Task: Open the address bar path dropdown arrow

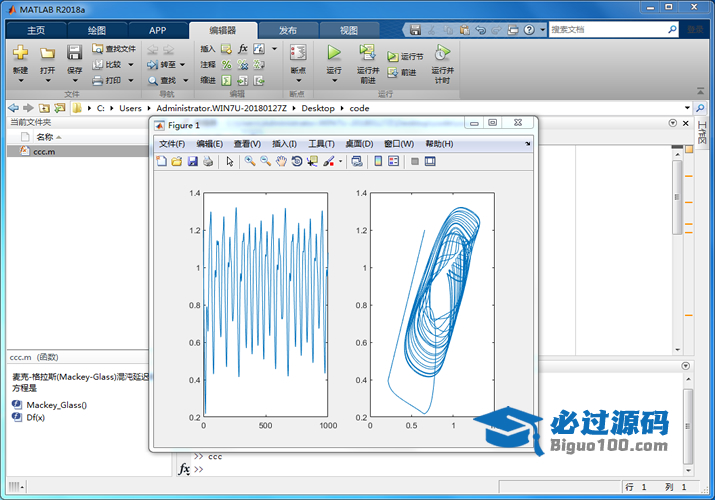Action: (x=687, y=108)
